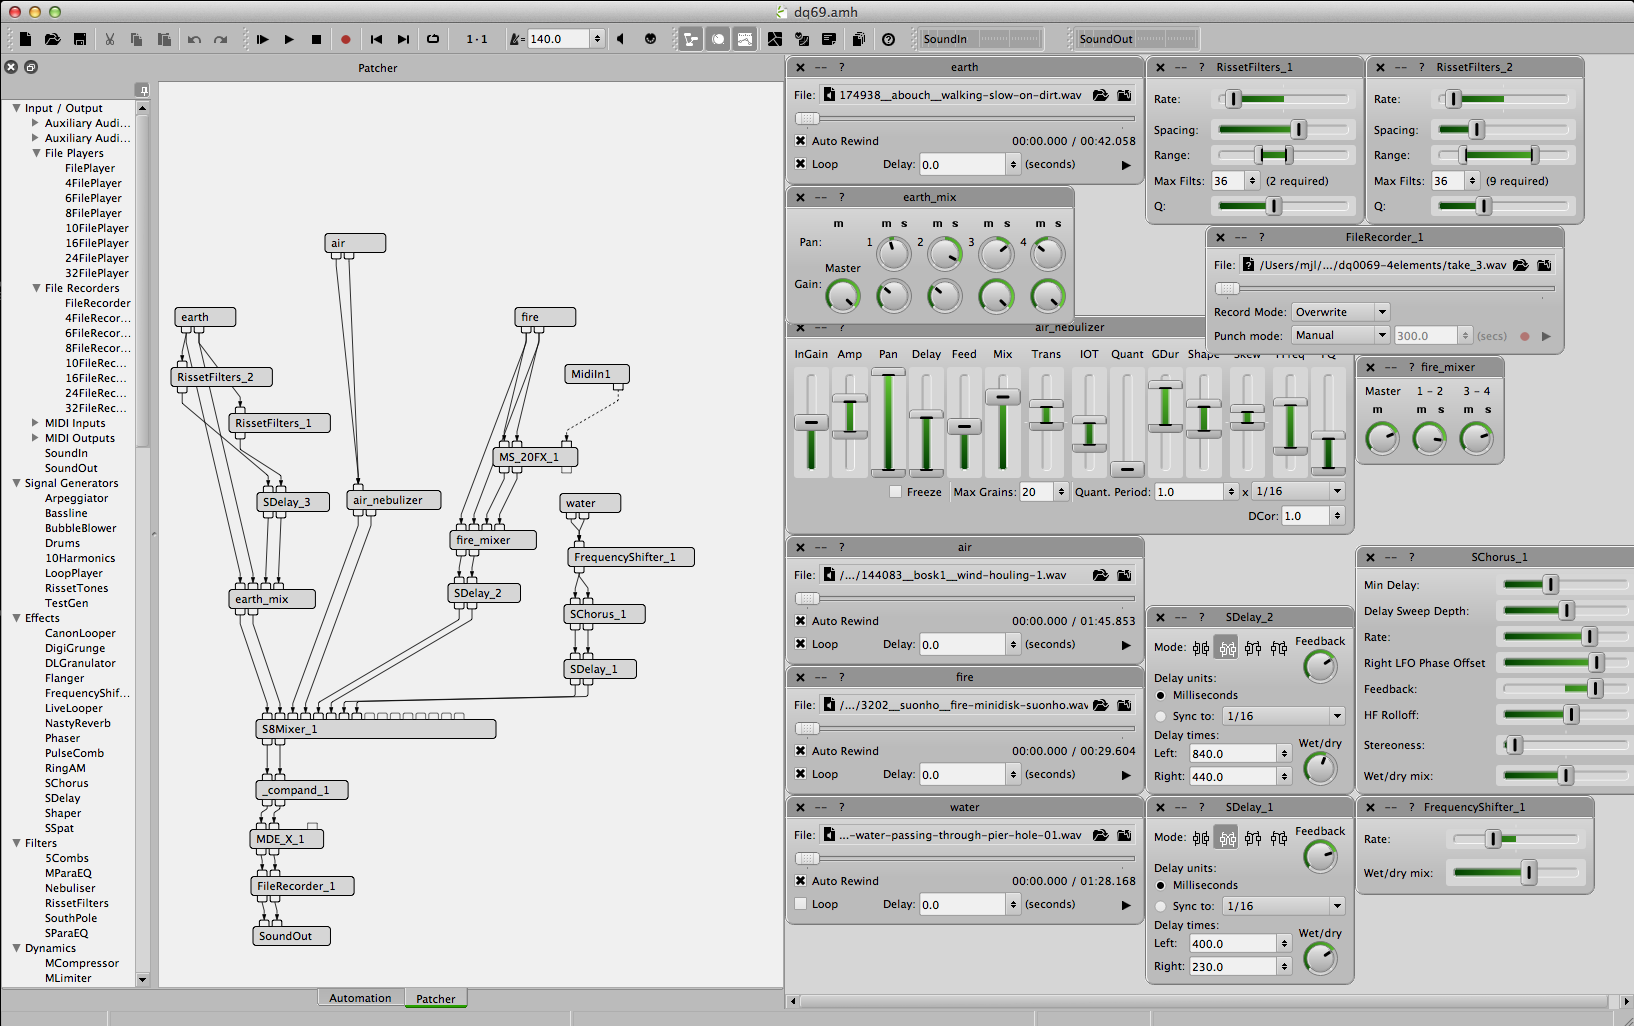Open the help question mark toolbar icon
Image resolution: width=1634 pixels, height=1026 pixels.
(x=888, y=40)
